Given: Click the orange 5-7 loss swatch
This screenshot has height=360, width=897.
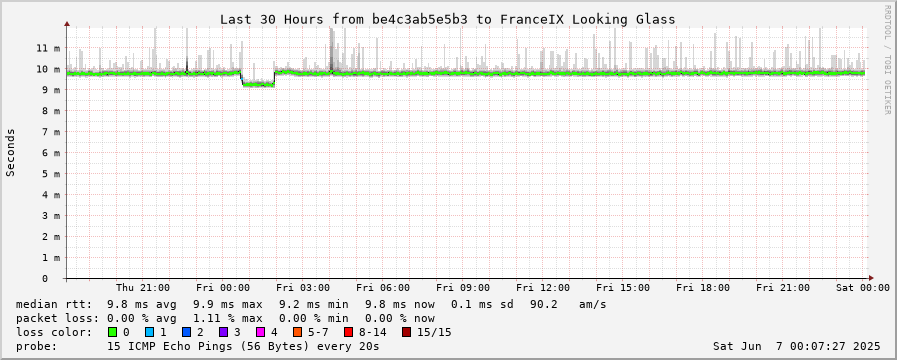Looking at the screenshot, I should [297, 332].
